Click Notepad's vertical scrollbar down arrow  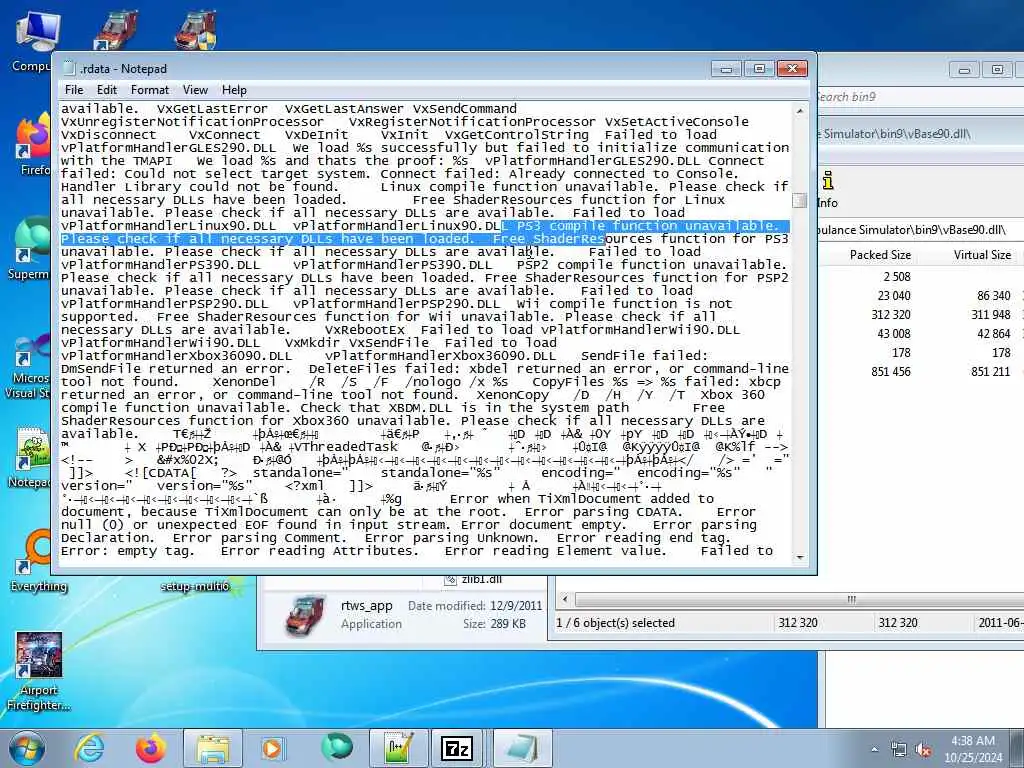click(800, 558)
